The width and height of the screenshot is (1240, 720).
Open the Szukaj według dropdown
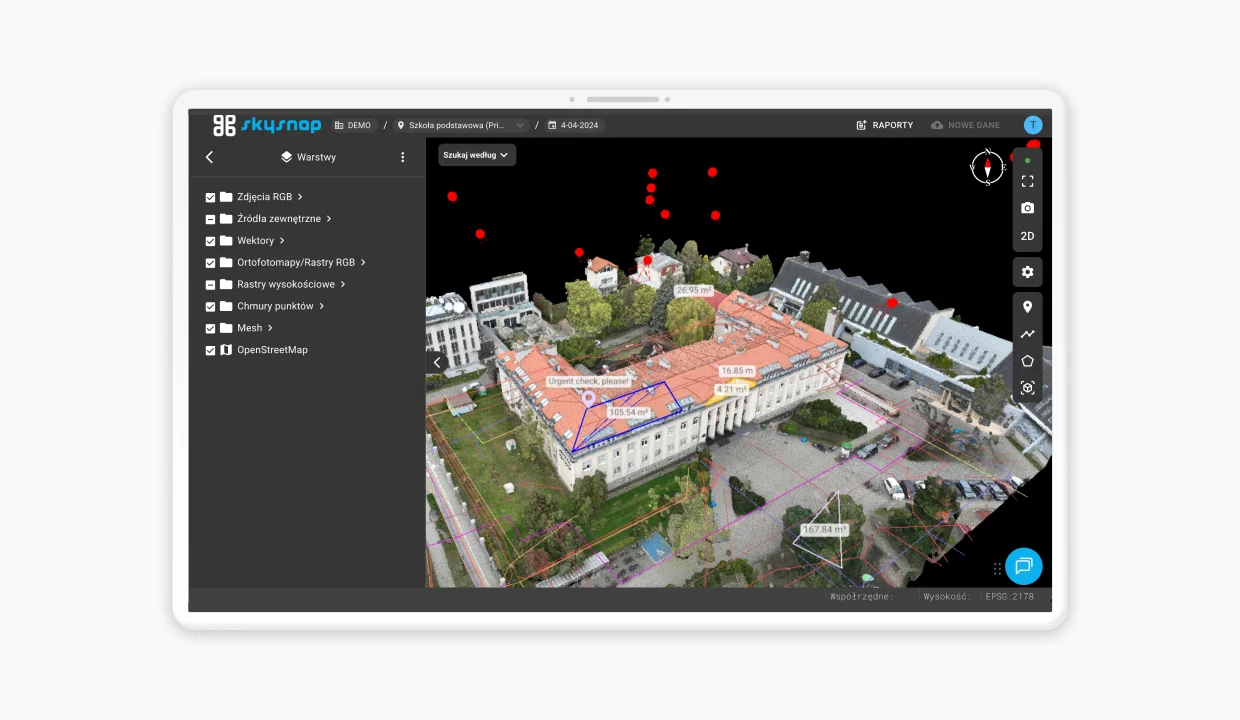pos(477,155)
